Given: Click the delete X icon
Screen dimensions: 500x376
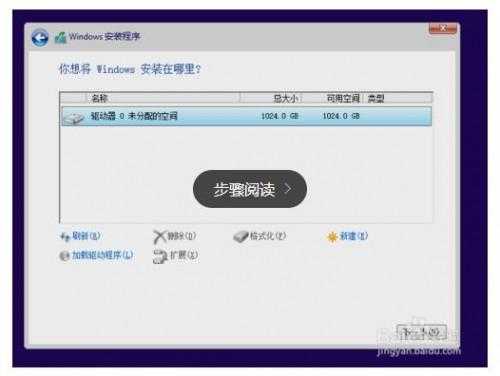Looking at the screenshot, I should tap(159, 237).
